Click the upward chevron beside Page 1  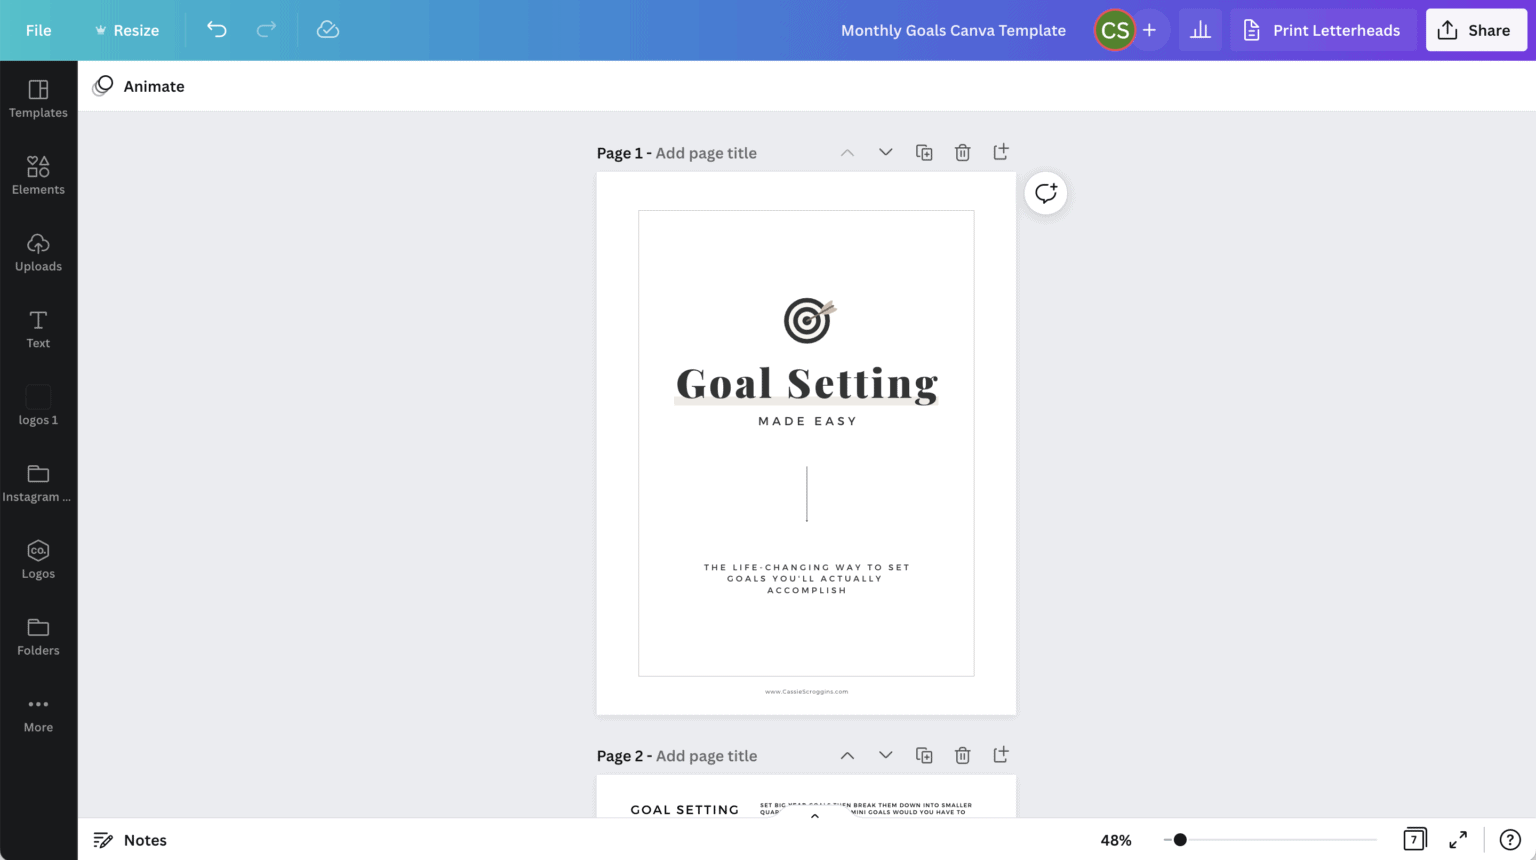[847, 152]
